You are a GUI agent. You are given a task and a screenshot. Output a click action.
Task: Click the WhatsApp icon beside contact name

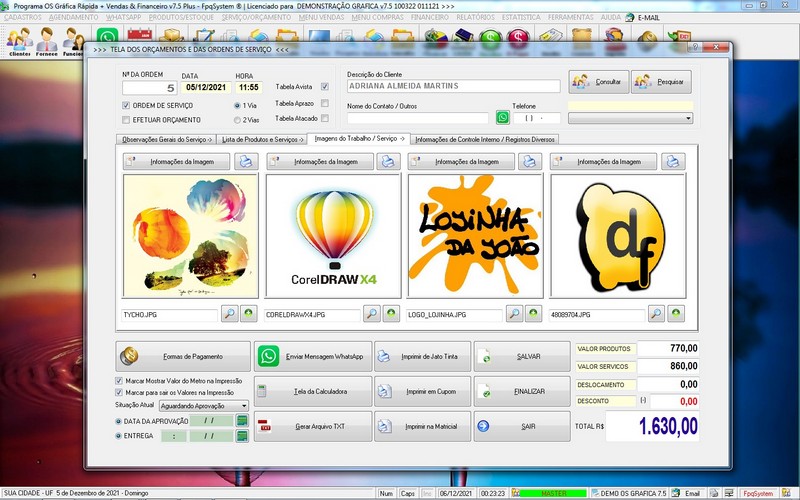[x=503, y=118]
